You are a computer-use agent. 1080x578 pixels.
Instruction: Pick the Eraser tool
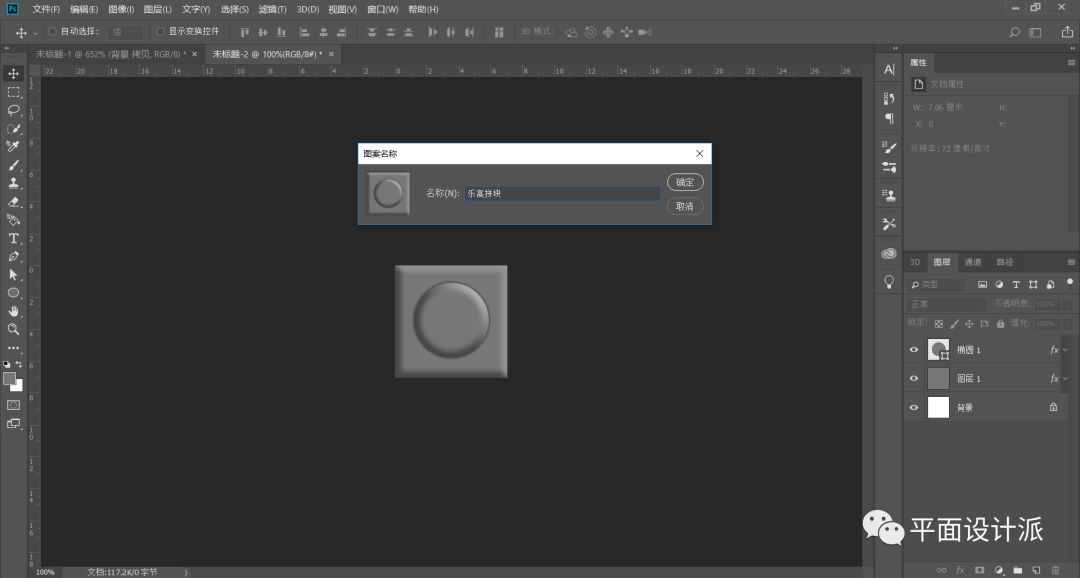[x=14, y=201]
